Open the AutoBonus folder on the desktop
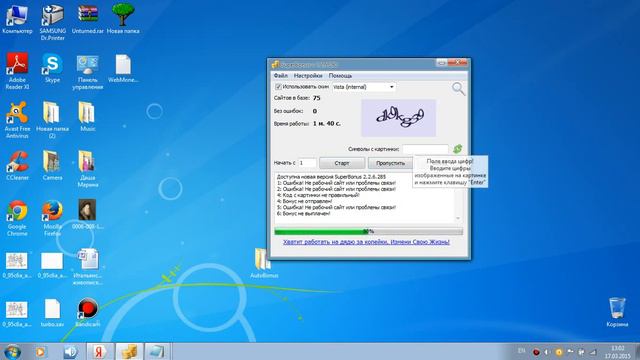This screenshot has width=640, height=360. (x=264, y=263)
